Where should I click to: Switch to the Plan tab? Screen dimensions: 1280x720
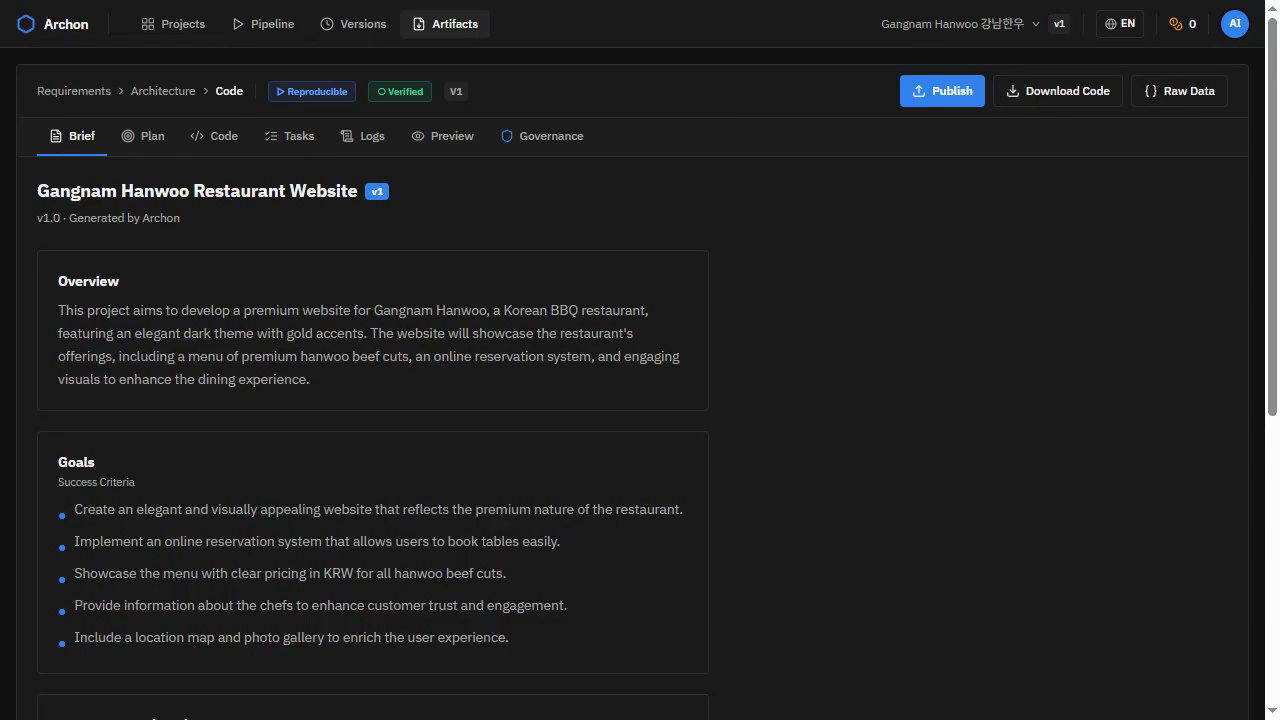[x=143, y=136]
